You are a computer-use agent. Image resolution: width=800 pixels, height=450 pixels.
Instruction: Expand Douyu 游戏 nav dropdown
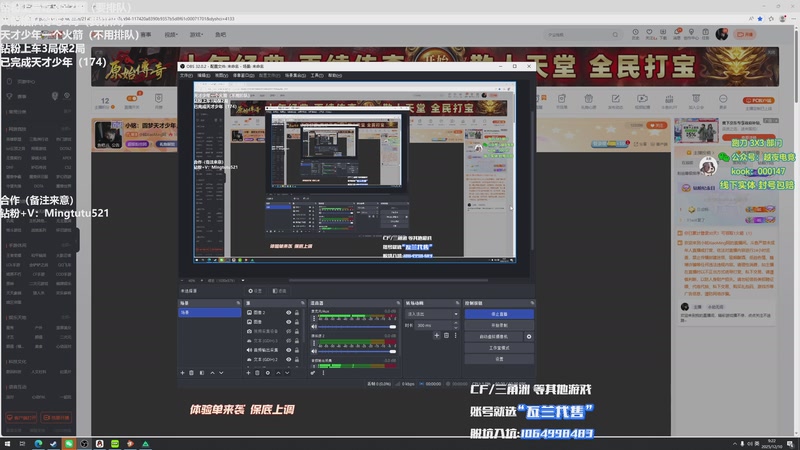tap(196, 35)
